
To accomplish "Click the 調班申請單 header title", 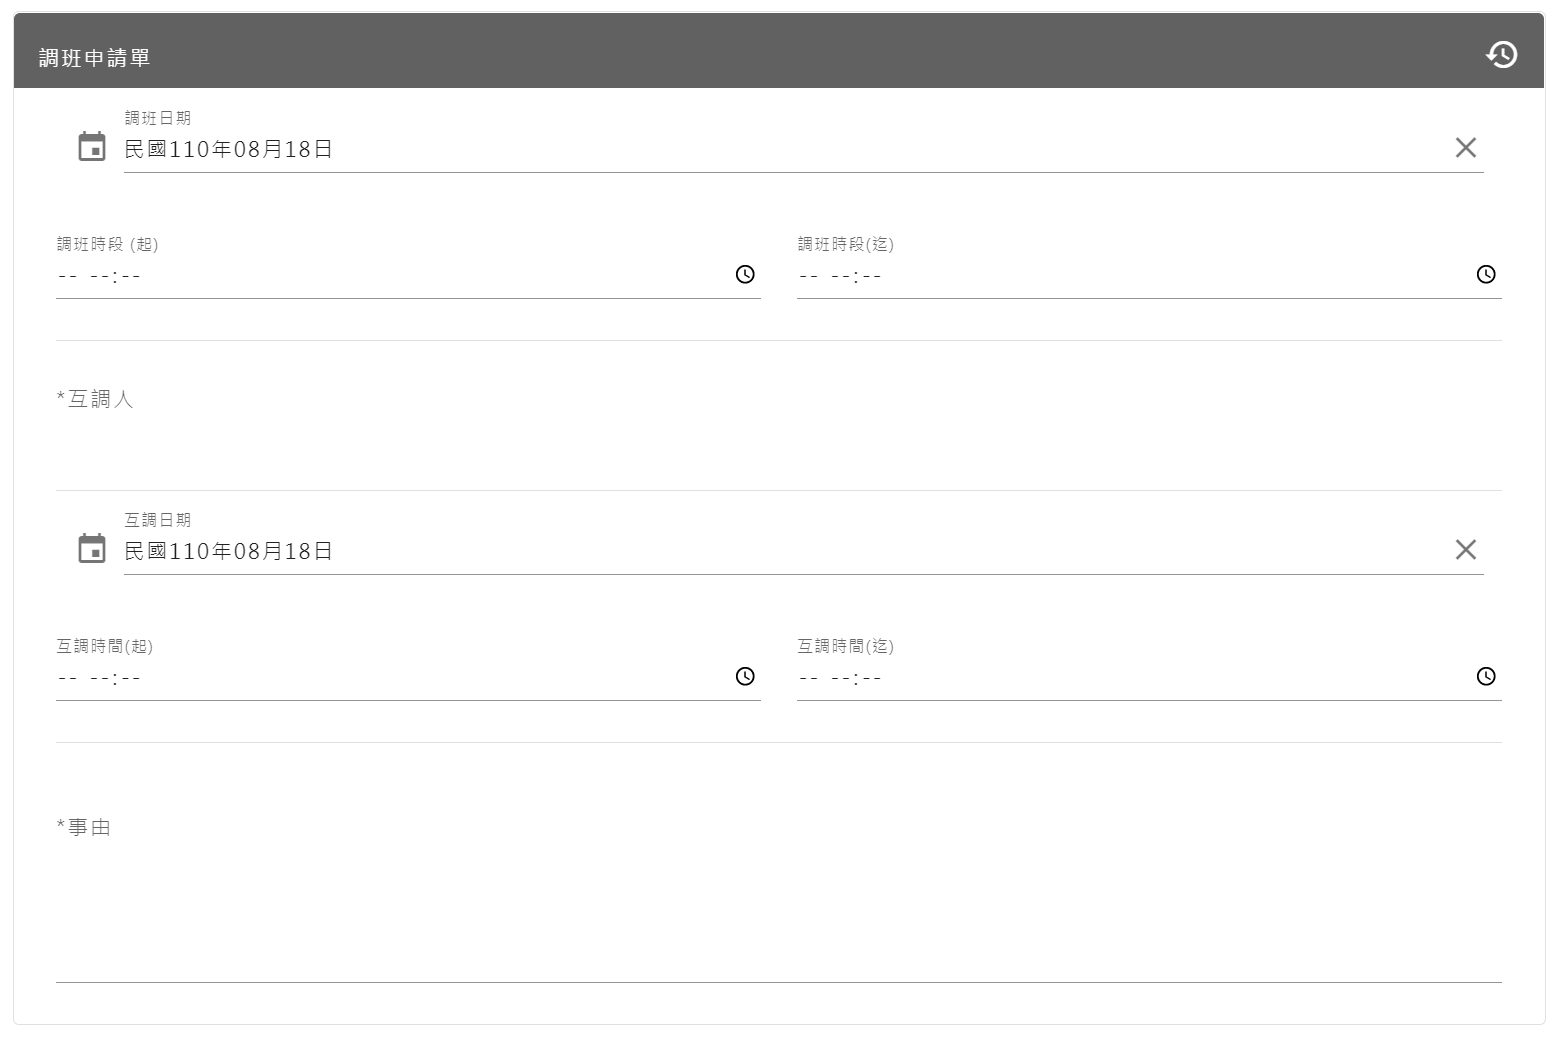I will point(95,58).
